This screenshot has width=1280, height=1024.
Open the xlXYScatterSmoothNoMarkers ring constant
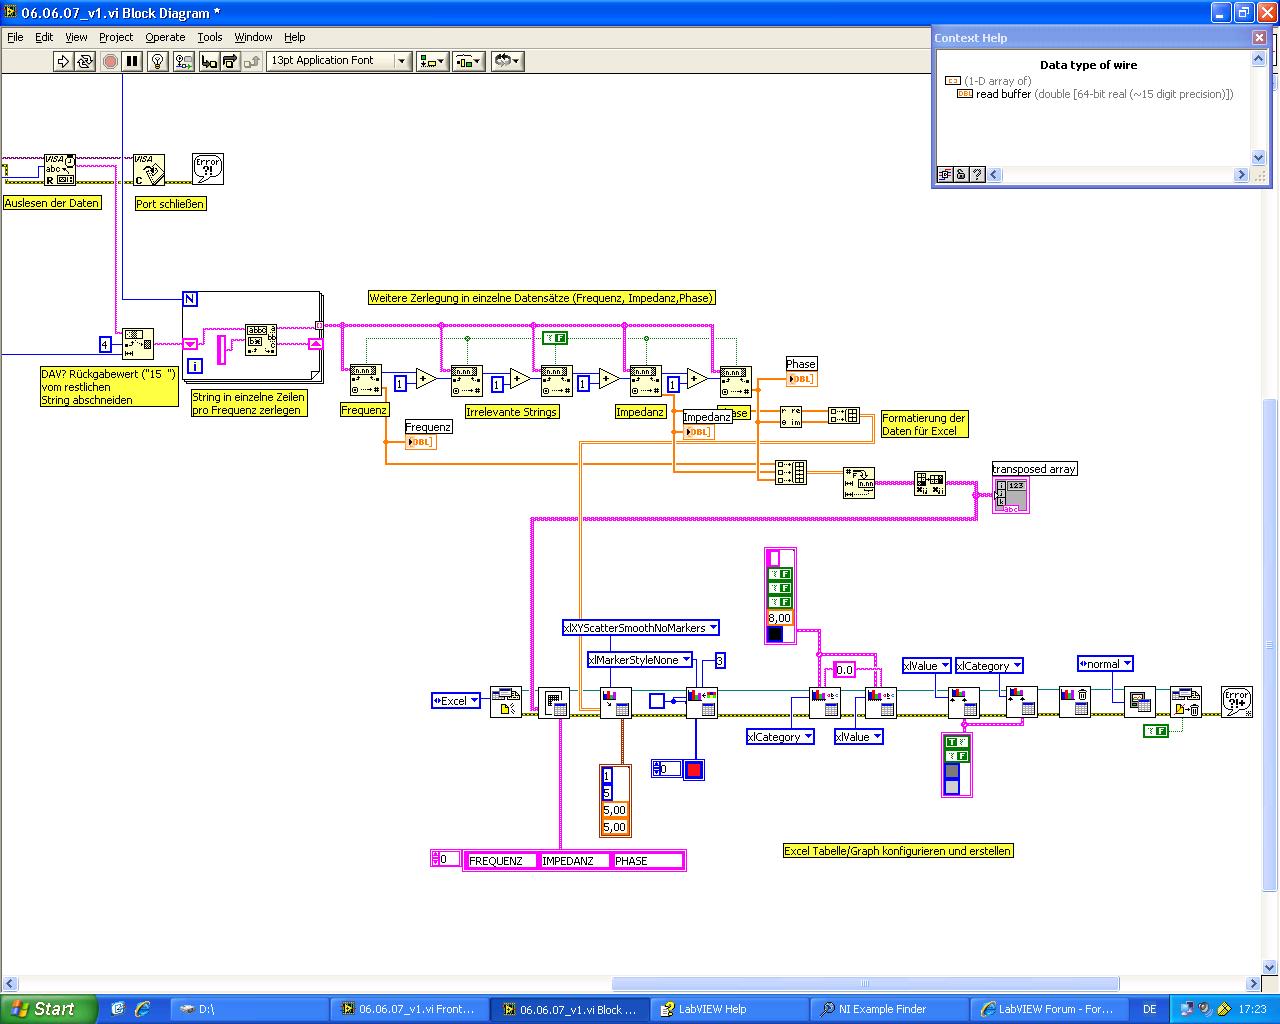(641, 628)
